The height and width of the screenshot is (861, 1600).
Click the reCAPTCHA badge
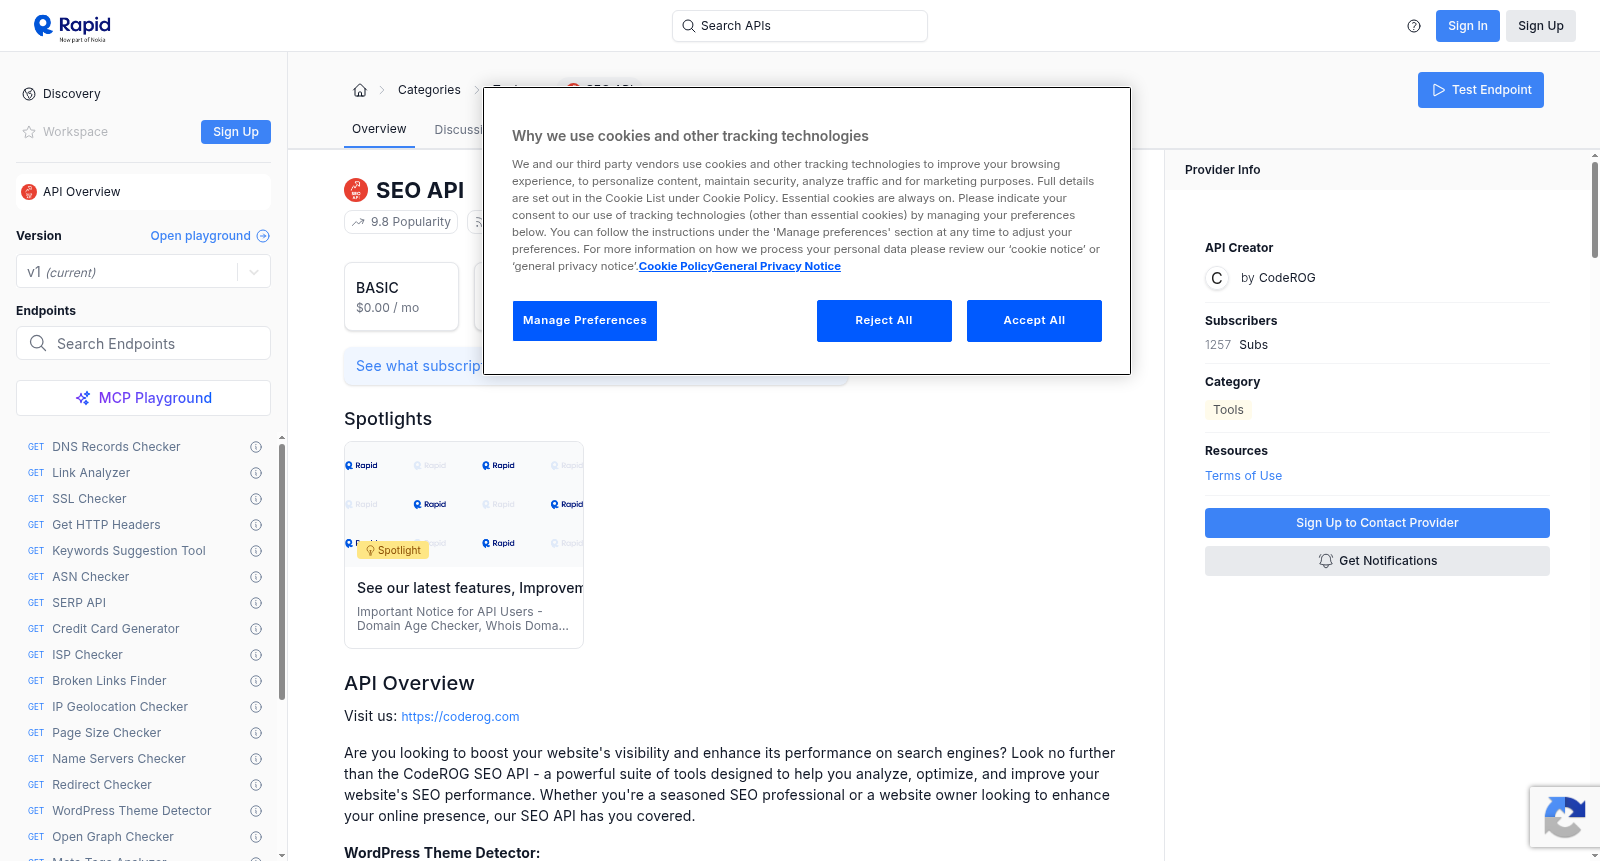pos(1564,817)
